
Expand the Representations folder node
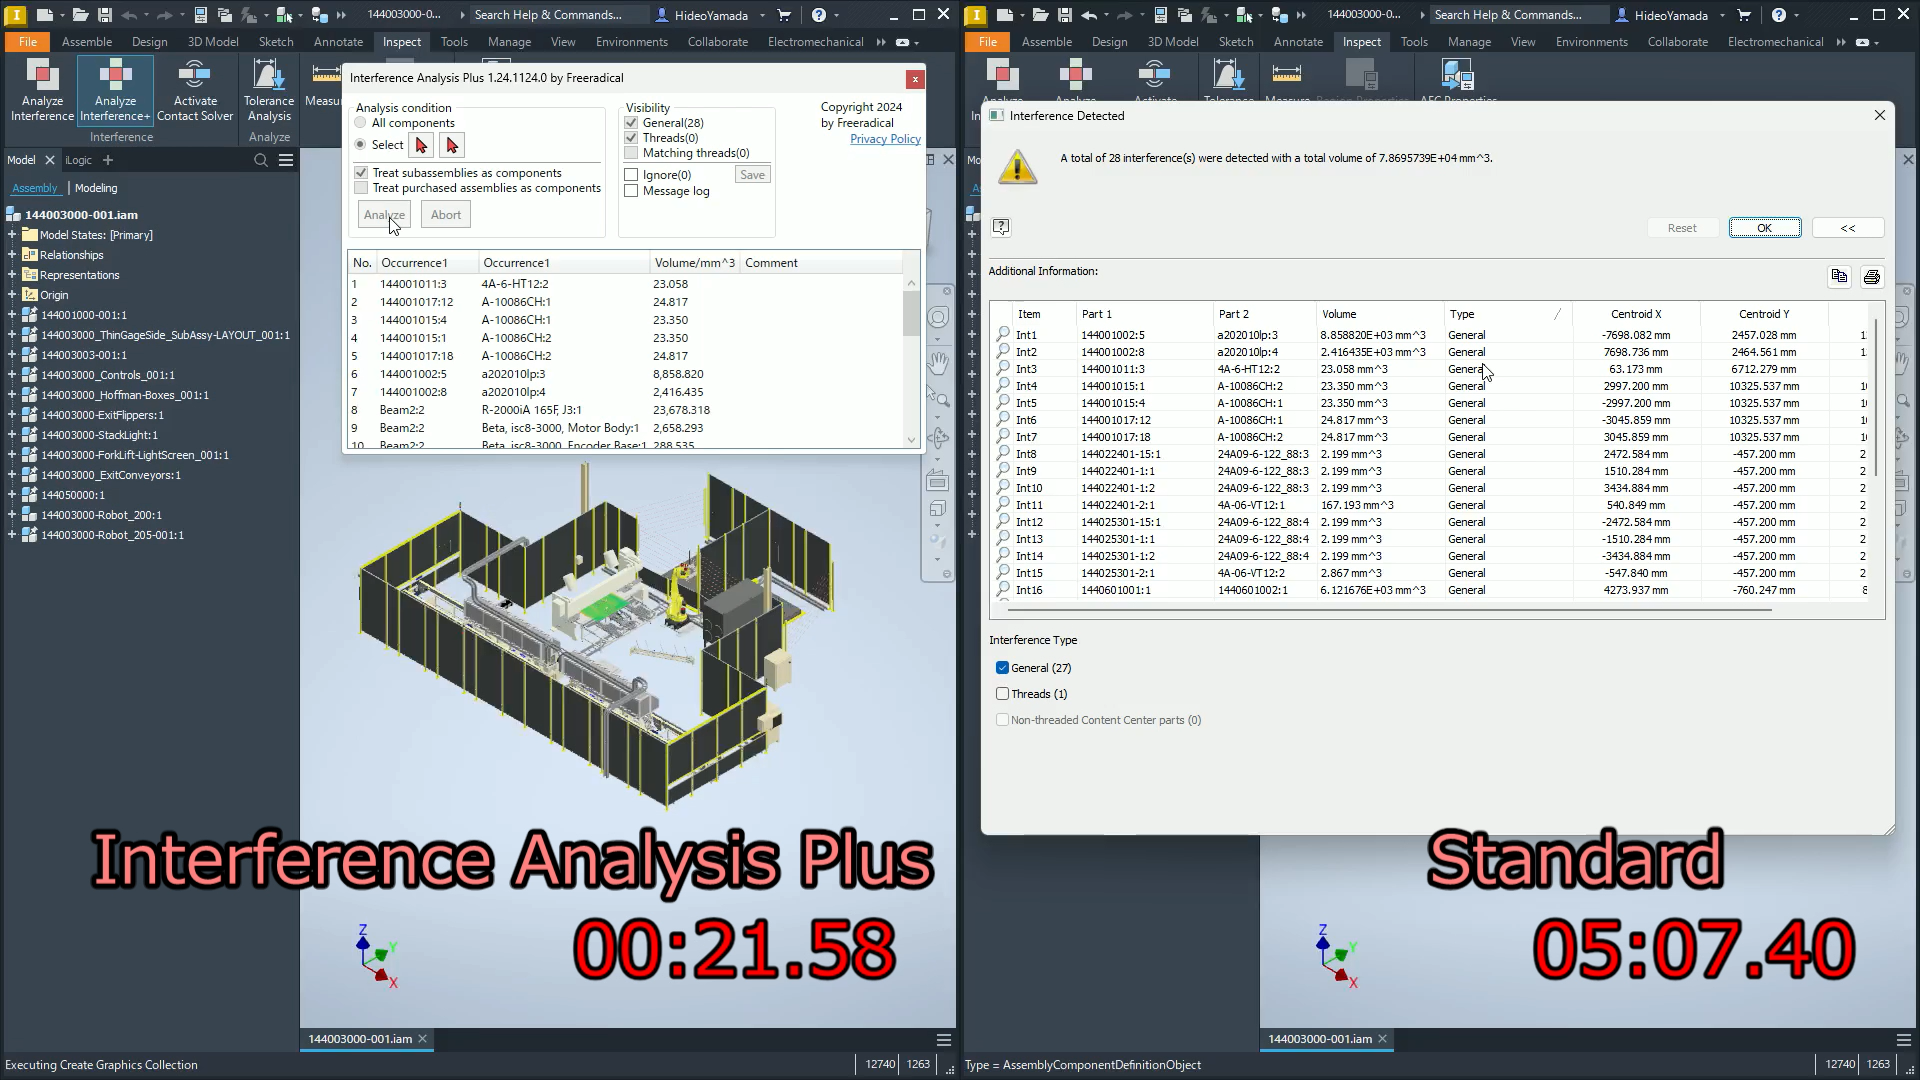click(12, 275)
